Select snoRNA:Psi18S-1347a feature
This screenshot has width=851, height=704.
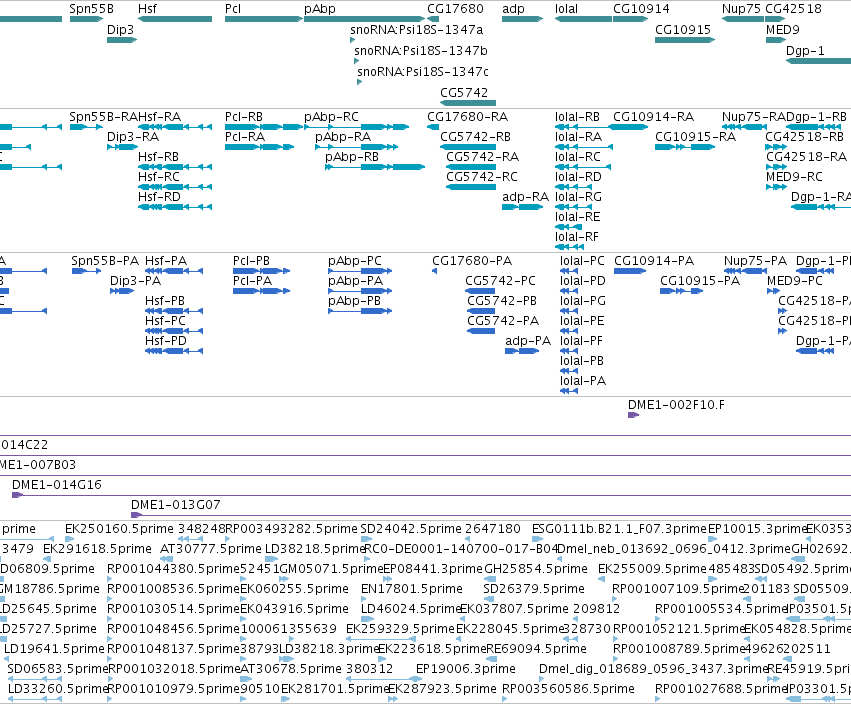coord(353,40)
